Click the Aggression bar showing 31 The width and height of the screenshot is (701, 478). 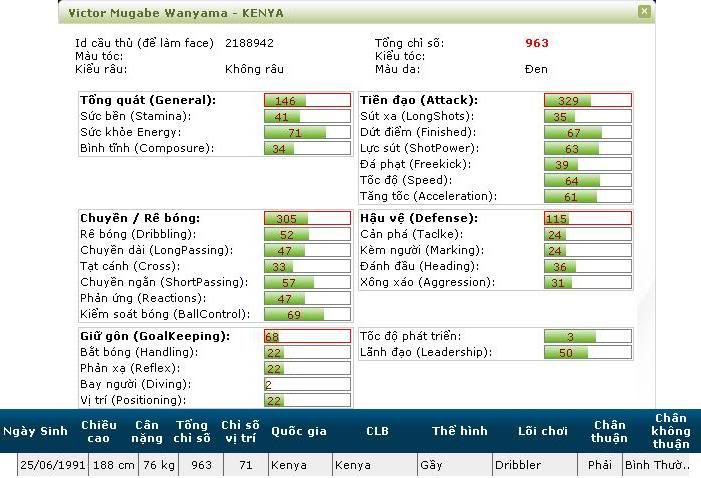[x=588, y=282]
